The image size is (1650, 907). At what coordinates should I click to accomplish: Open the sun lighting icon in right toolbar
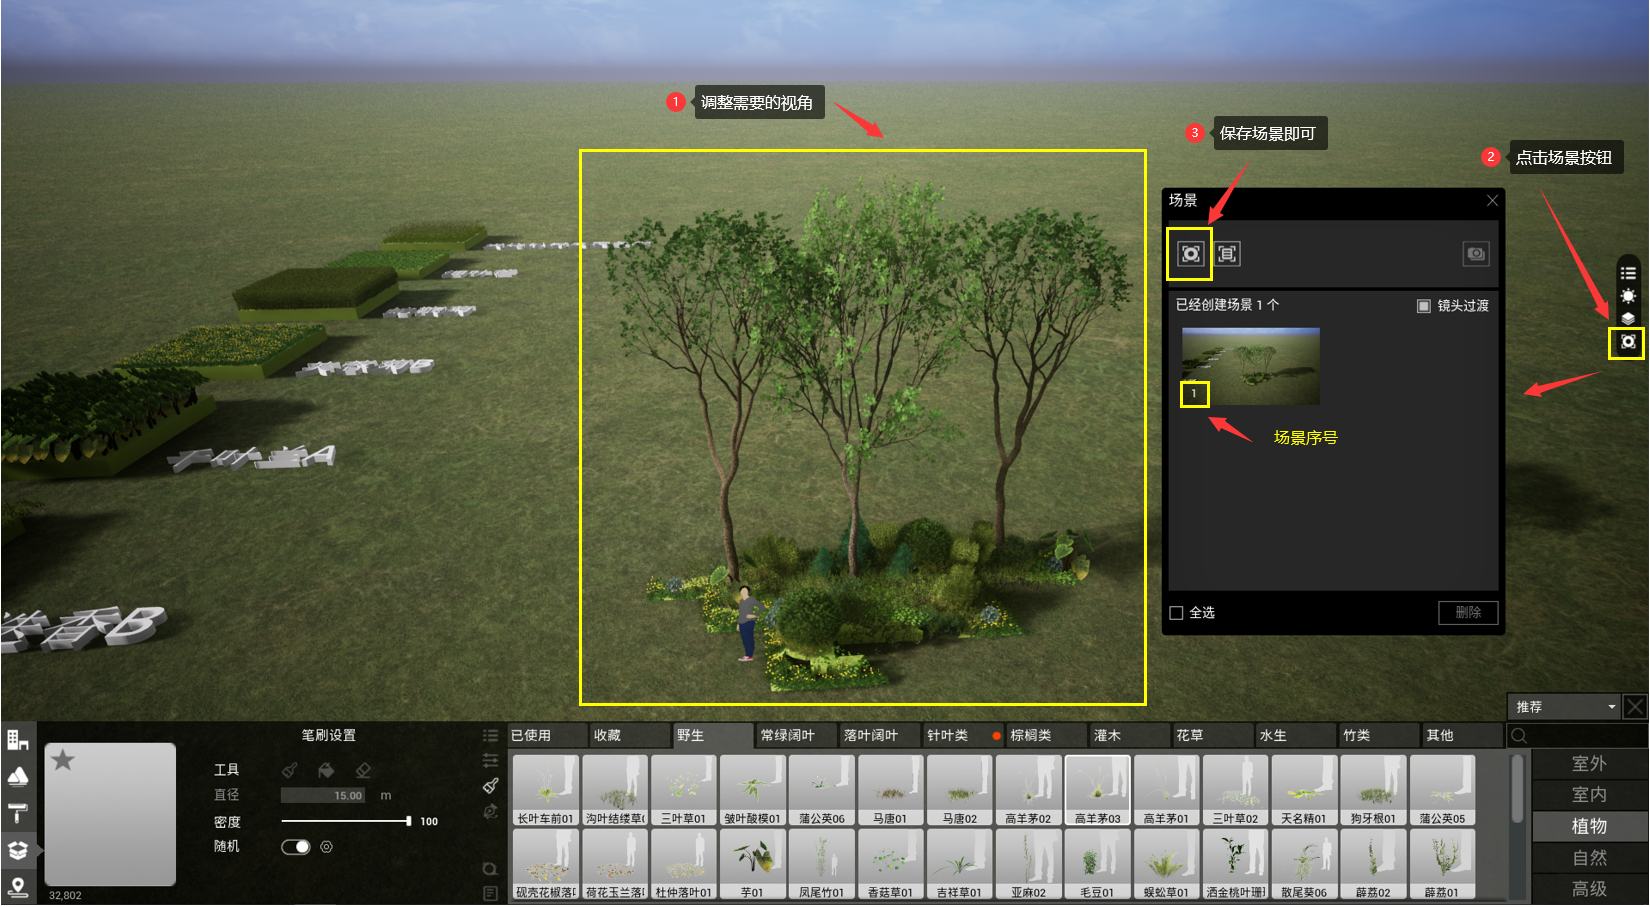(x=1628, y=295)
